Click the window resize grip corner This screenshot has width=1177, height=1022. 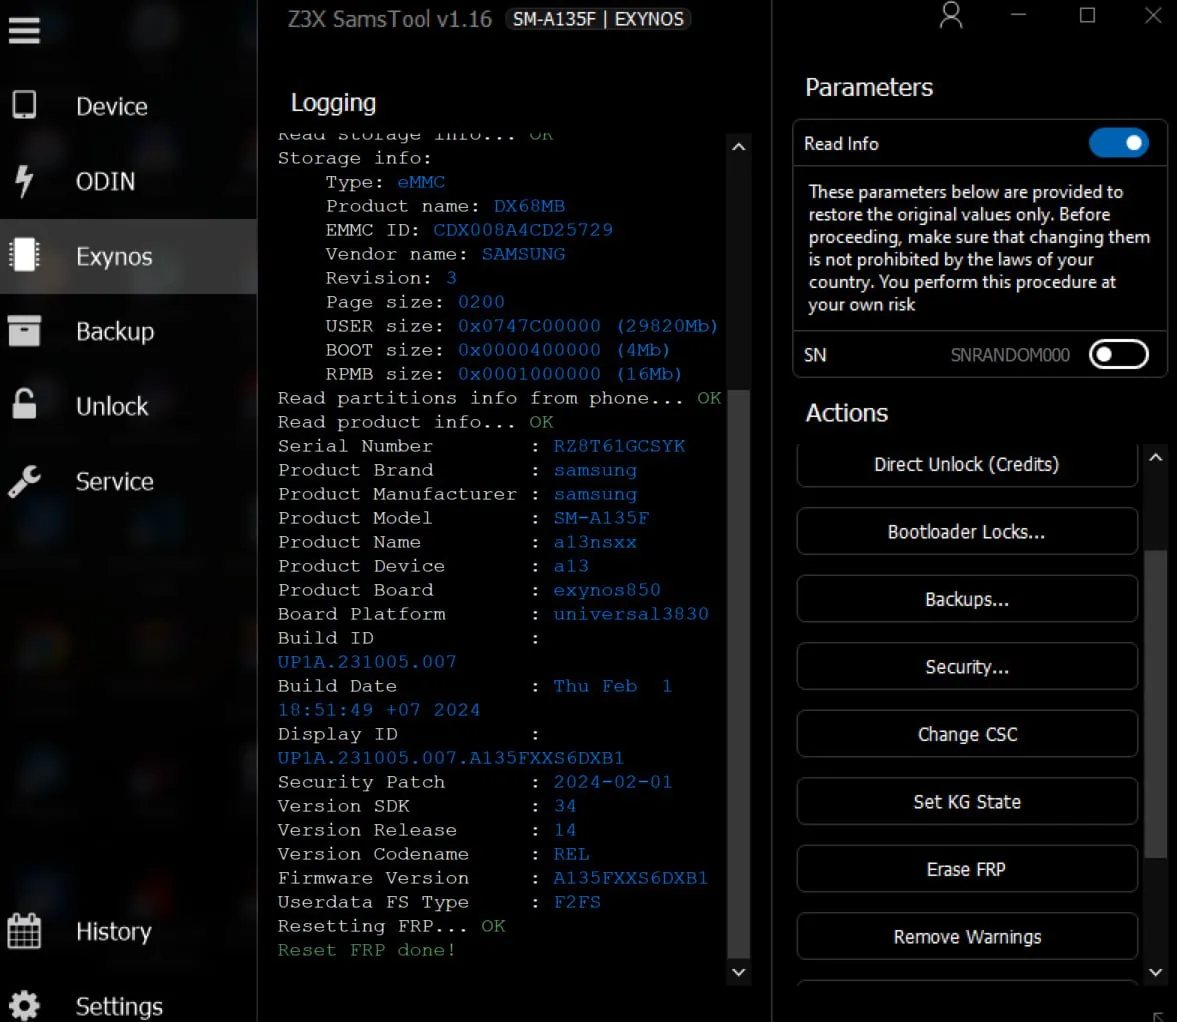(x=1159, y=1016)
